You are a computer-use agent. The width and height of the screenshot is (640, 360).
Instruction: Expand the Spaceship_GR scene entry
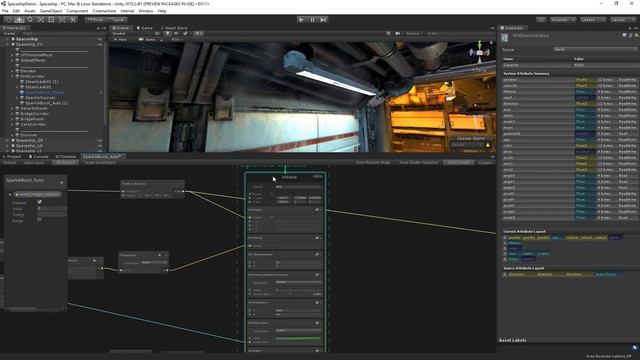(x=8, y=140)
